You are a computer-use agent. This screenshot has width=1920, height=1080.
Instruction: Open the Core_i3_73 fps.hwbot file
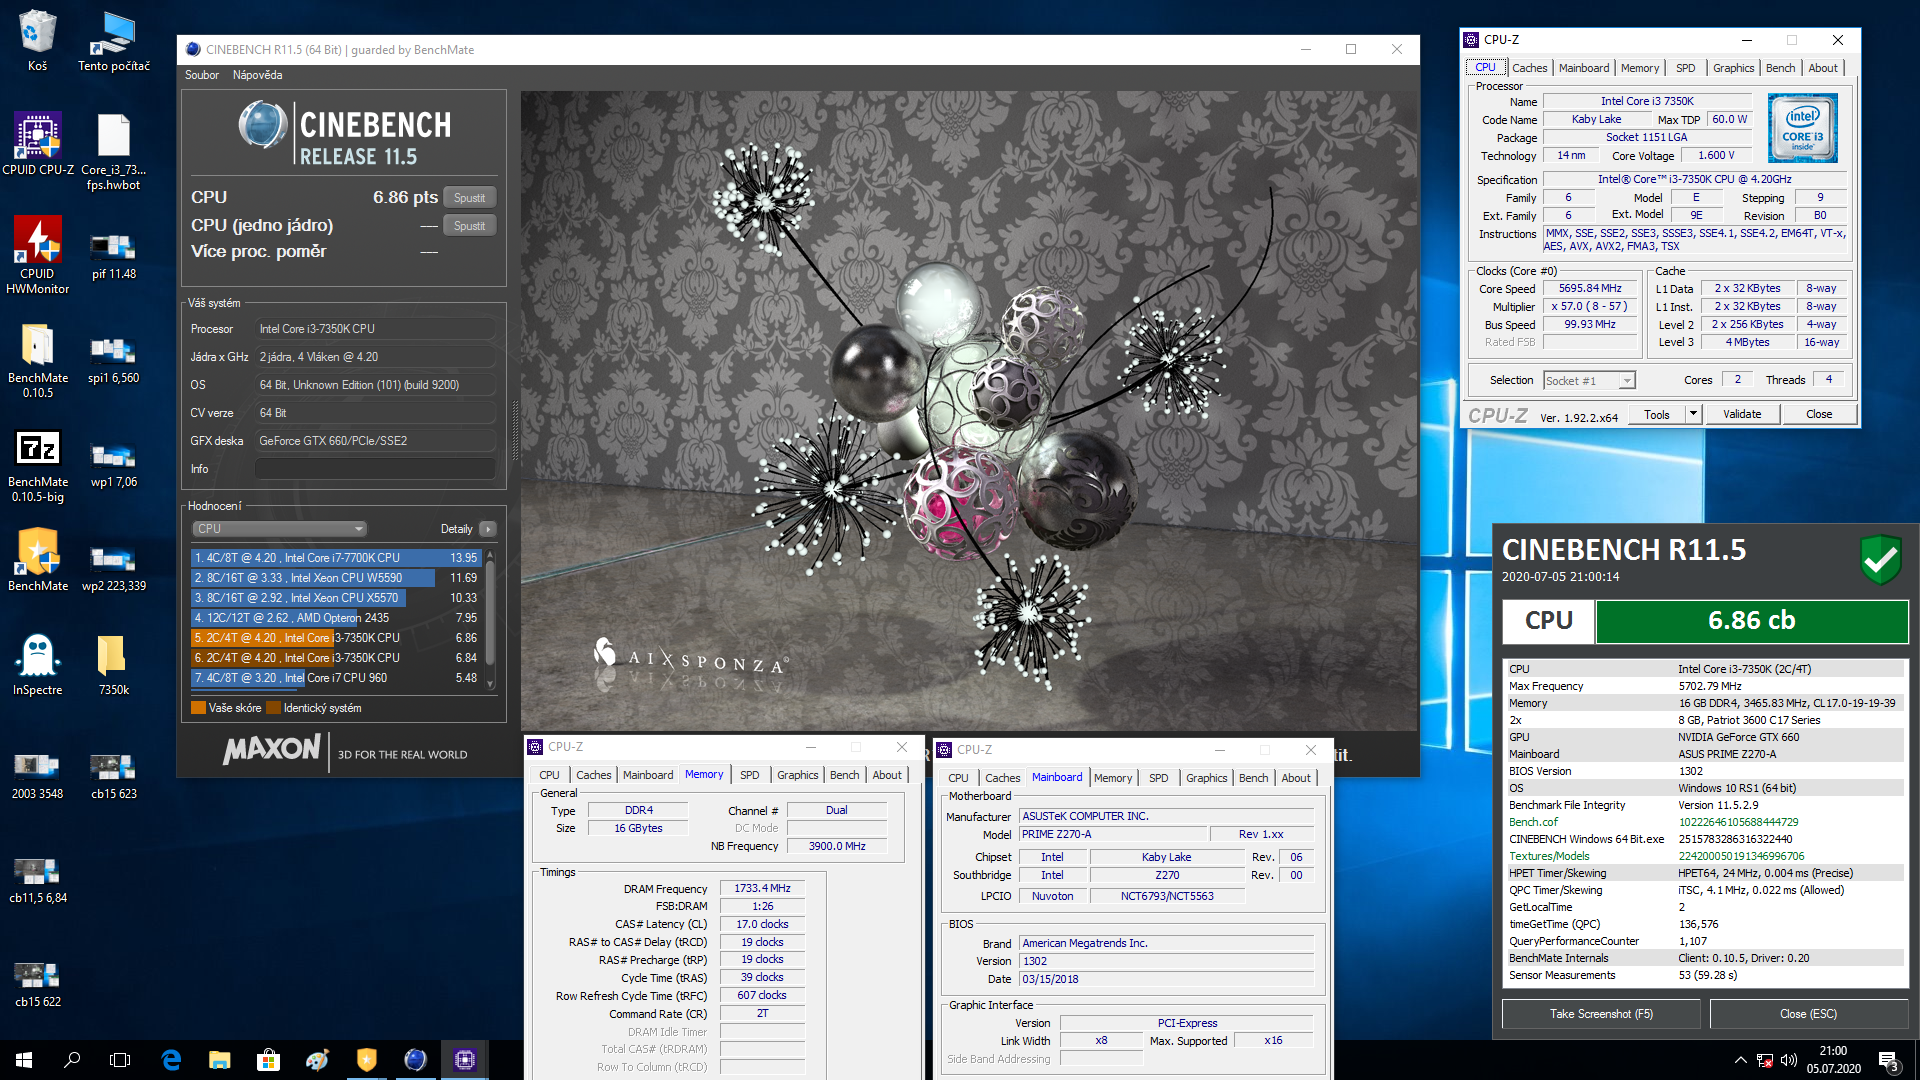[114, 152]
